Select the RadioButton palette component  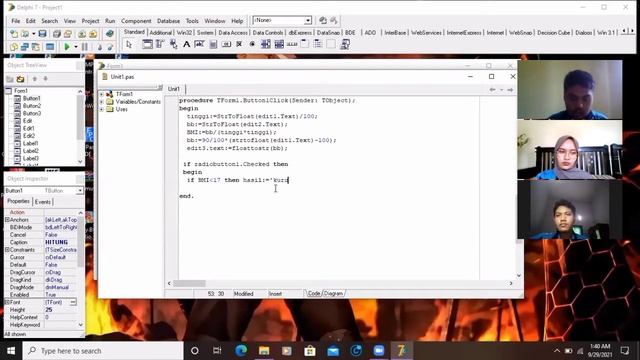click(252, 44)
